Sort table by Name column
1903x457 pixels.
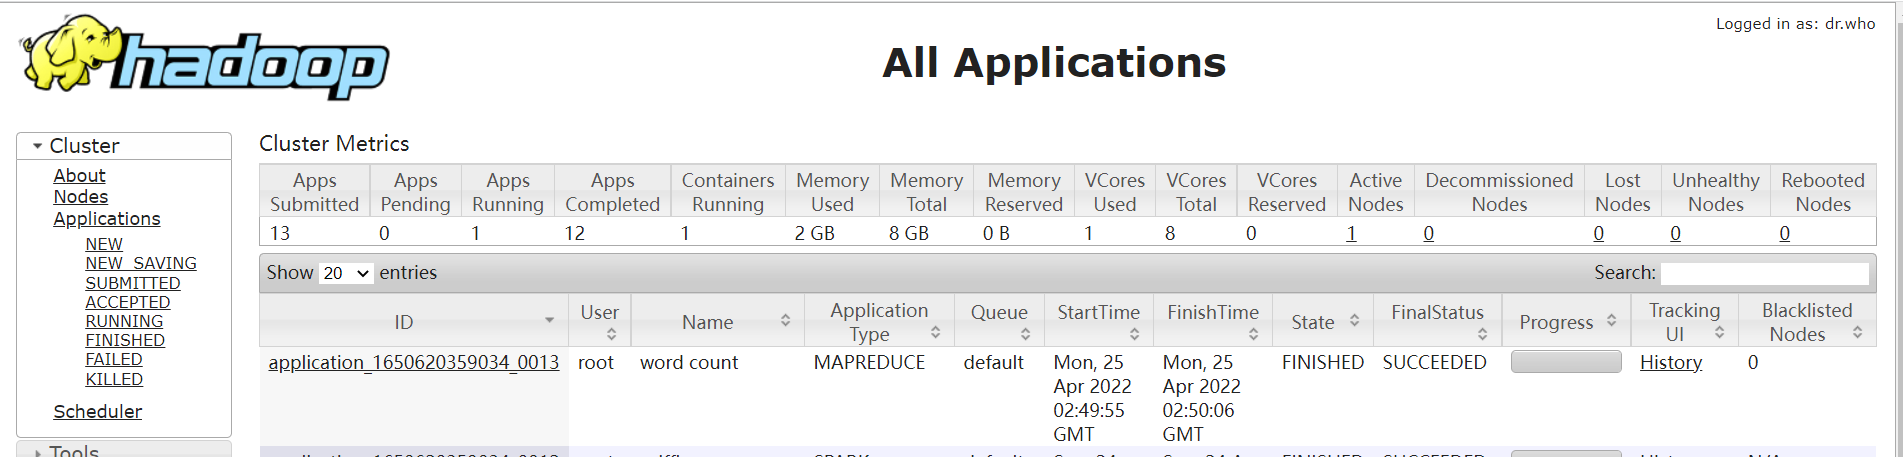[x=718, y=321]
